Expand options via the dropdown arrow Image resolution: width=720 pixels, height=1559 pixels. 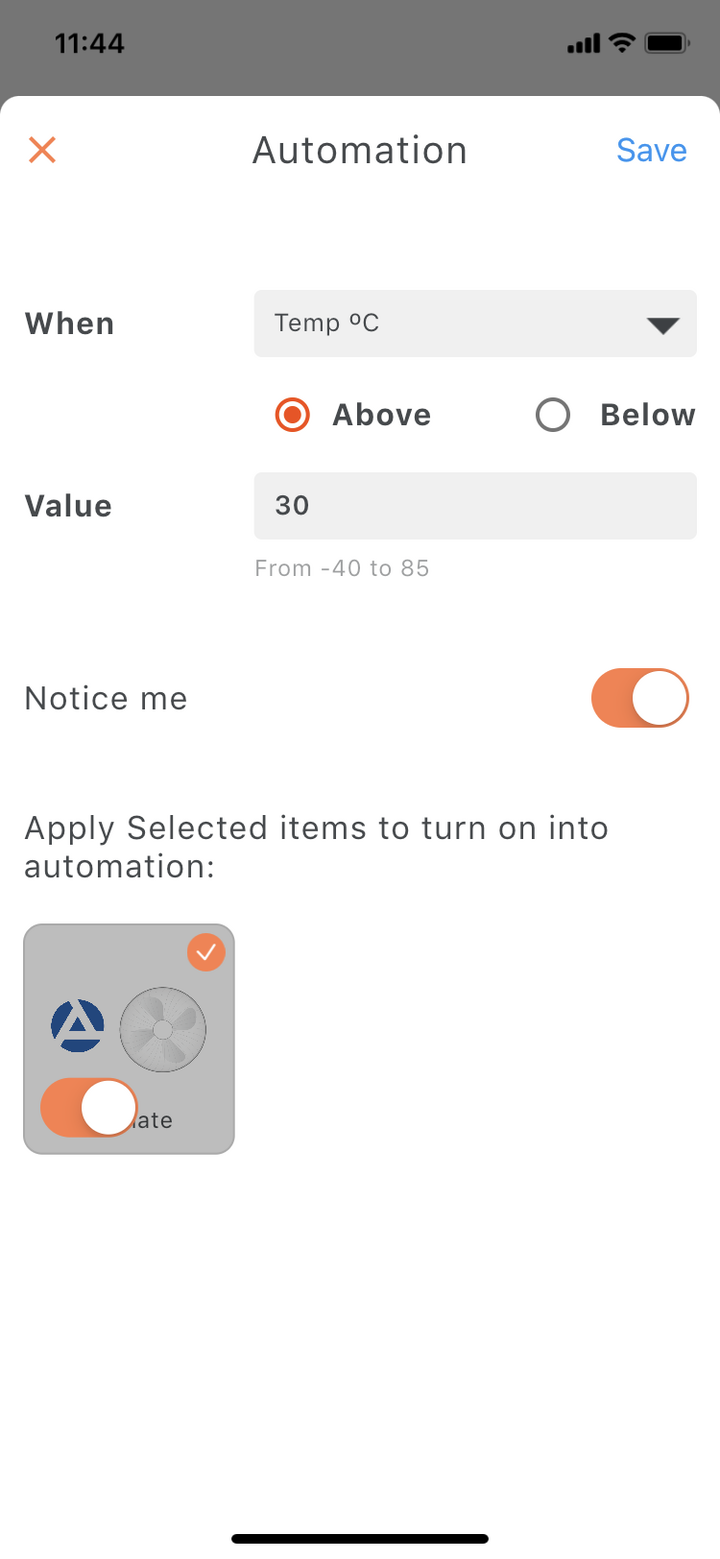(663, 325)
